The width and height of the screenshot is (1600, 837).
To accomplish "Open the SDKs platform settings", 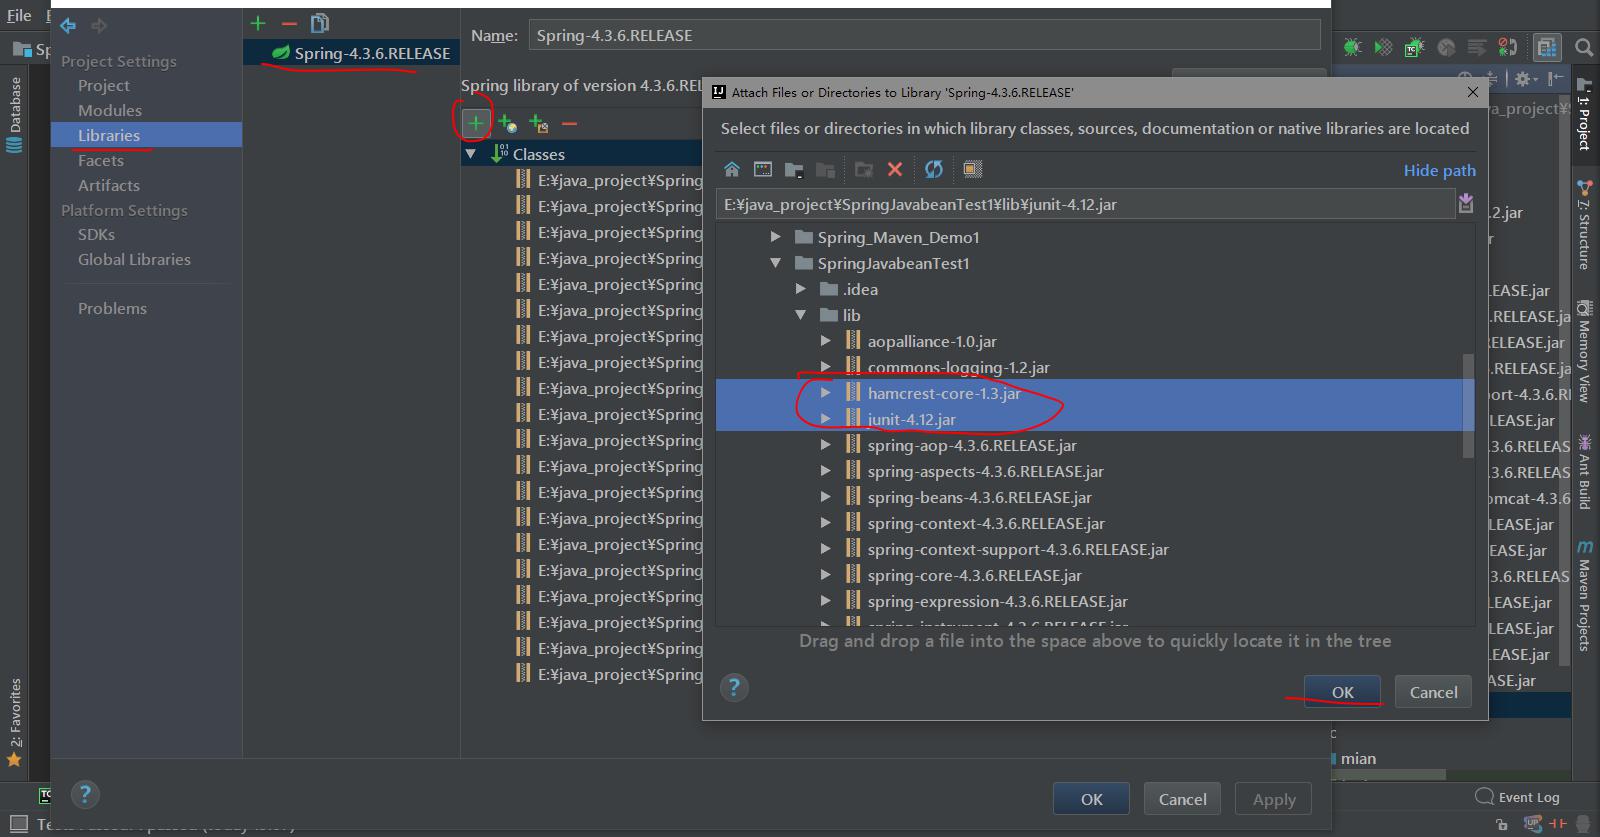I will coord(96,234).
